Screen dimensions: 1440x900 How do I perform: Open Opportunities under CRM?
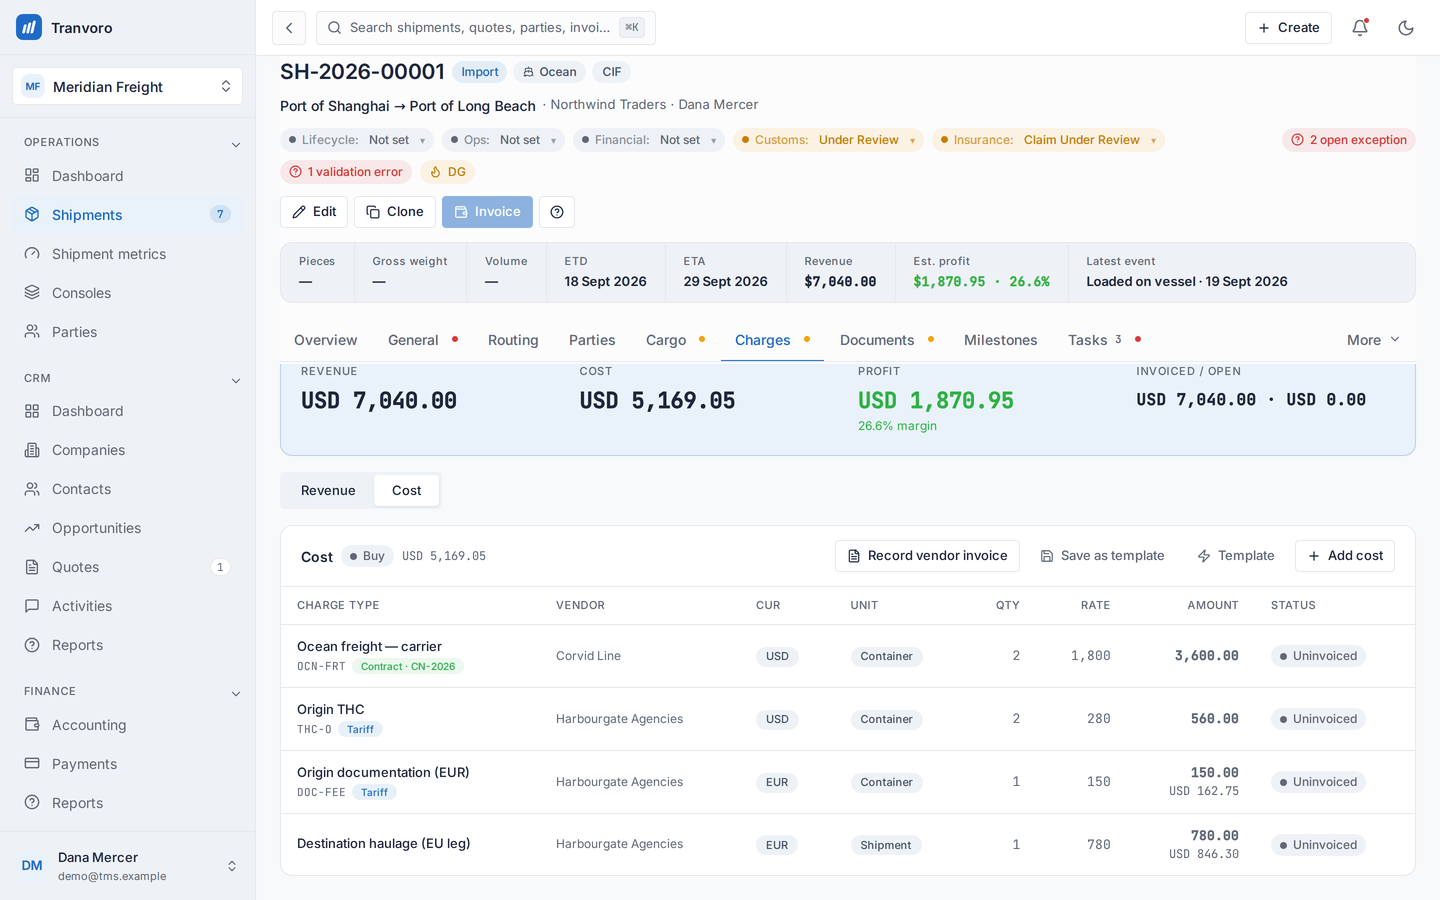coord(128,528)
